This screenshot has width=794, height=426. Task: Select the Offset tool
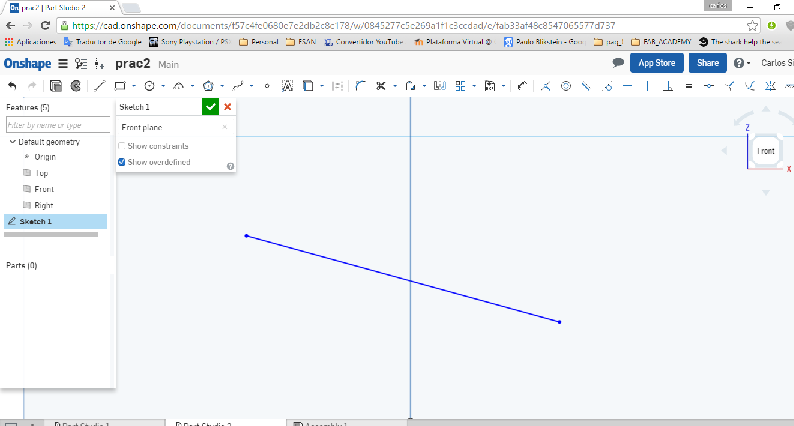[411, 86]
